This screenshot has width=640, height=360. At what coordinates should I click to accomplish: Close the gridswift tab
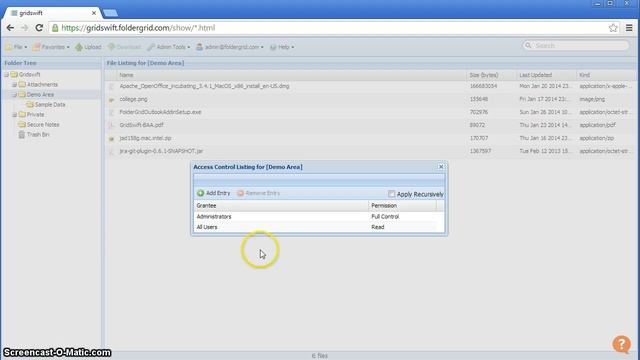pyautogui.click(x=94, y=13)
